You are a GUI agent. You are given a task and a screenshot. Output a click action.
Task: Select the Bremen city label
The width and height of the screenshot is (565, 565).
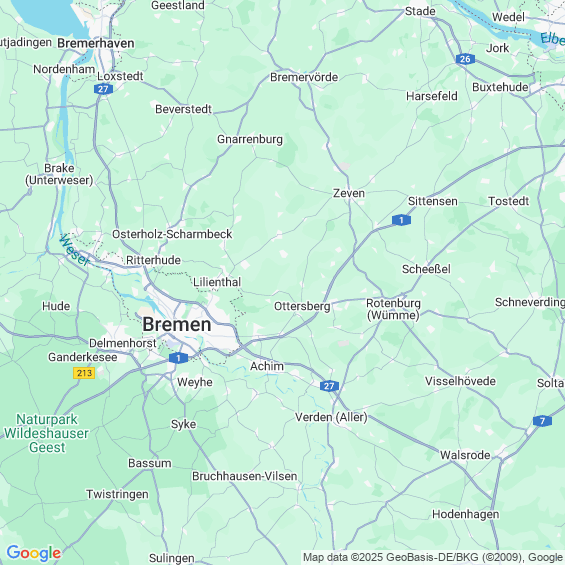coord(177,324)
